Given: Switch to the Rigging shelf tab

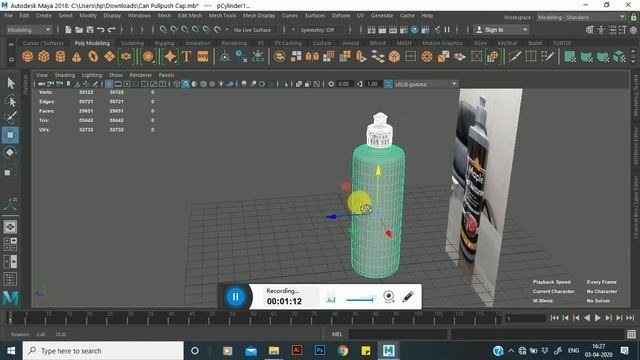Looking at the screenshot, I should 164,43.
